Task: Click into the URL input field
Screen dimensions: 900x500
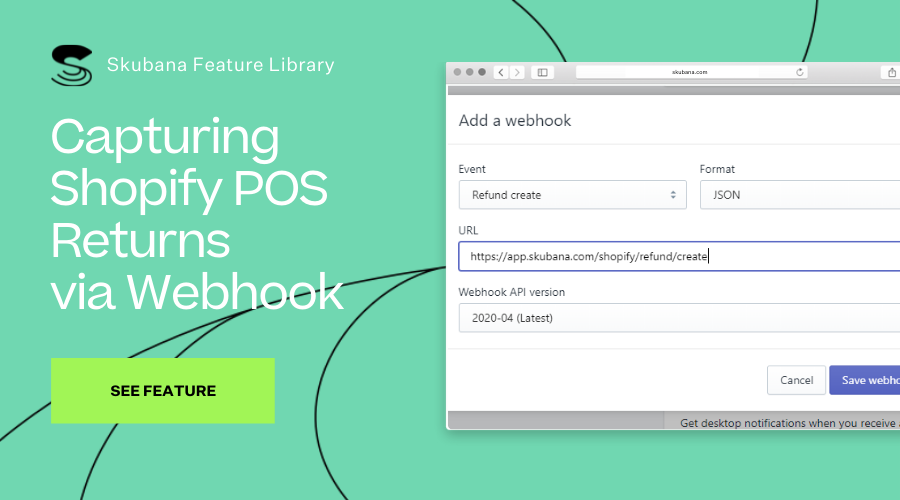Action: [x=679, y=256]
